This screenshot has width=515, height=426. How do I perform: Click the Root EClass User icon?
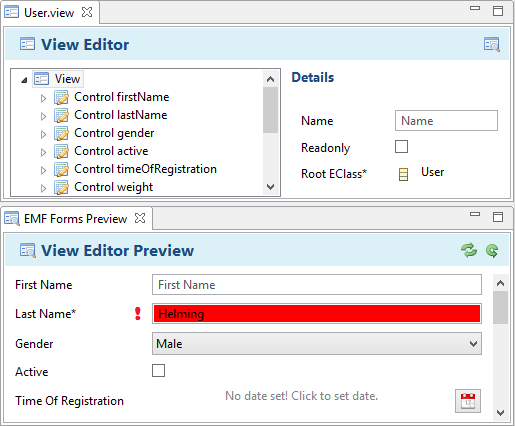coord(403,174)
